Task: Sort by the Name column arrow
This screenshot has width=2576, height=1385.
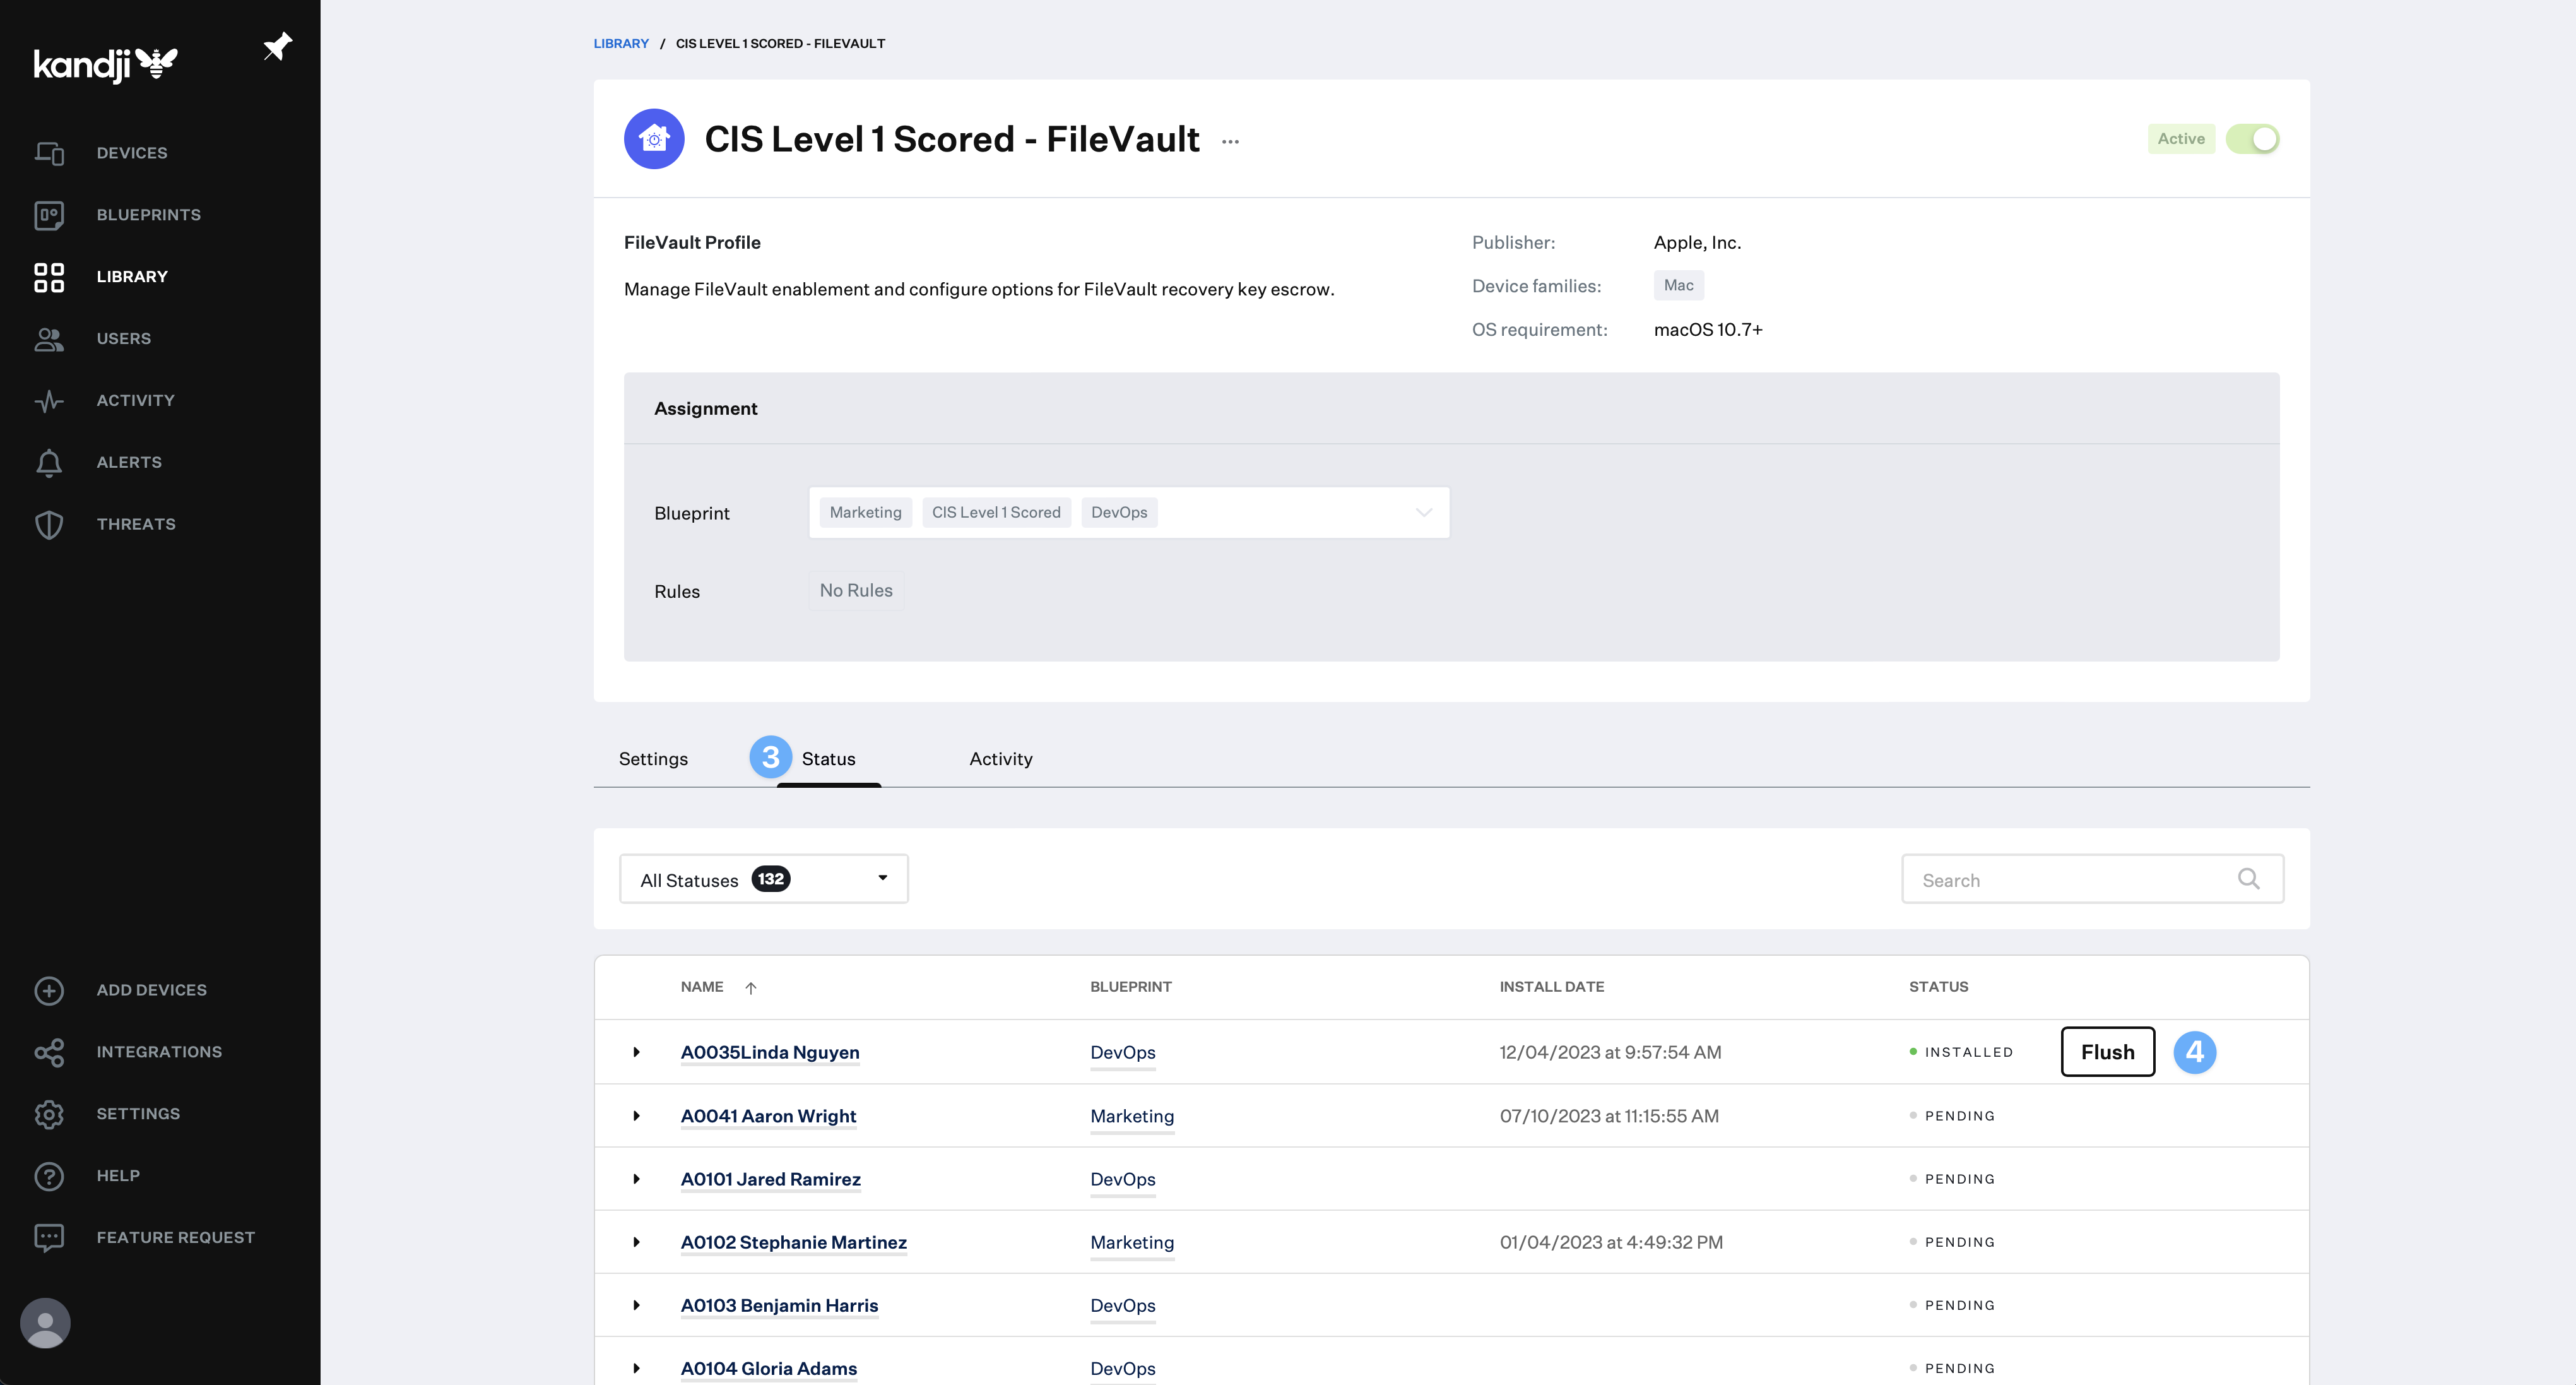Action: (x=751, y=988)
